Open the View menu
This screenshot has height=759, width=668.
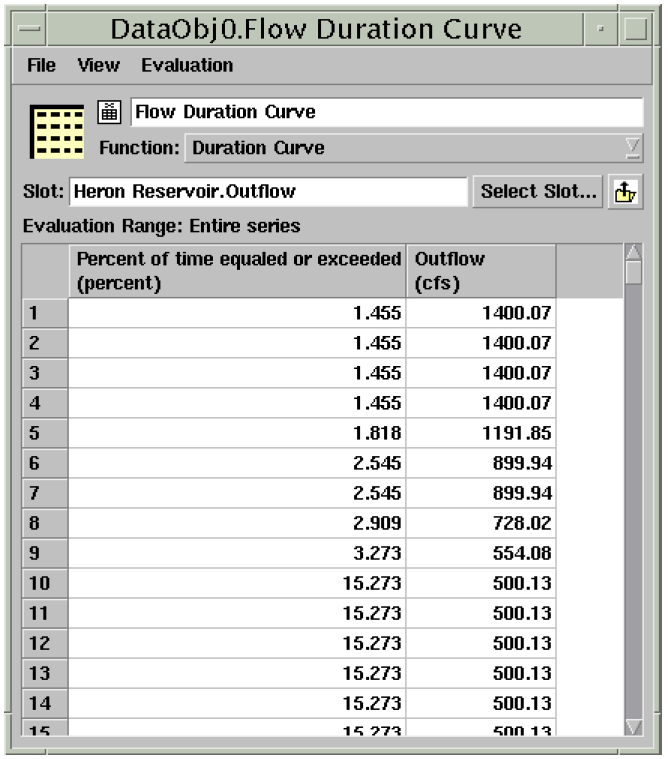[x=98, y=66]
